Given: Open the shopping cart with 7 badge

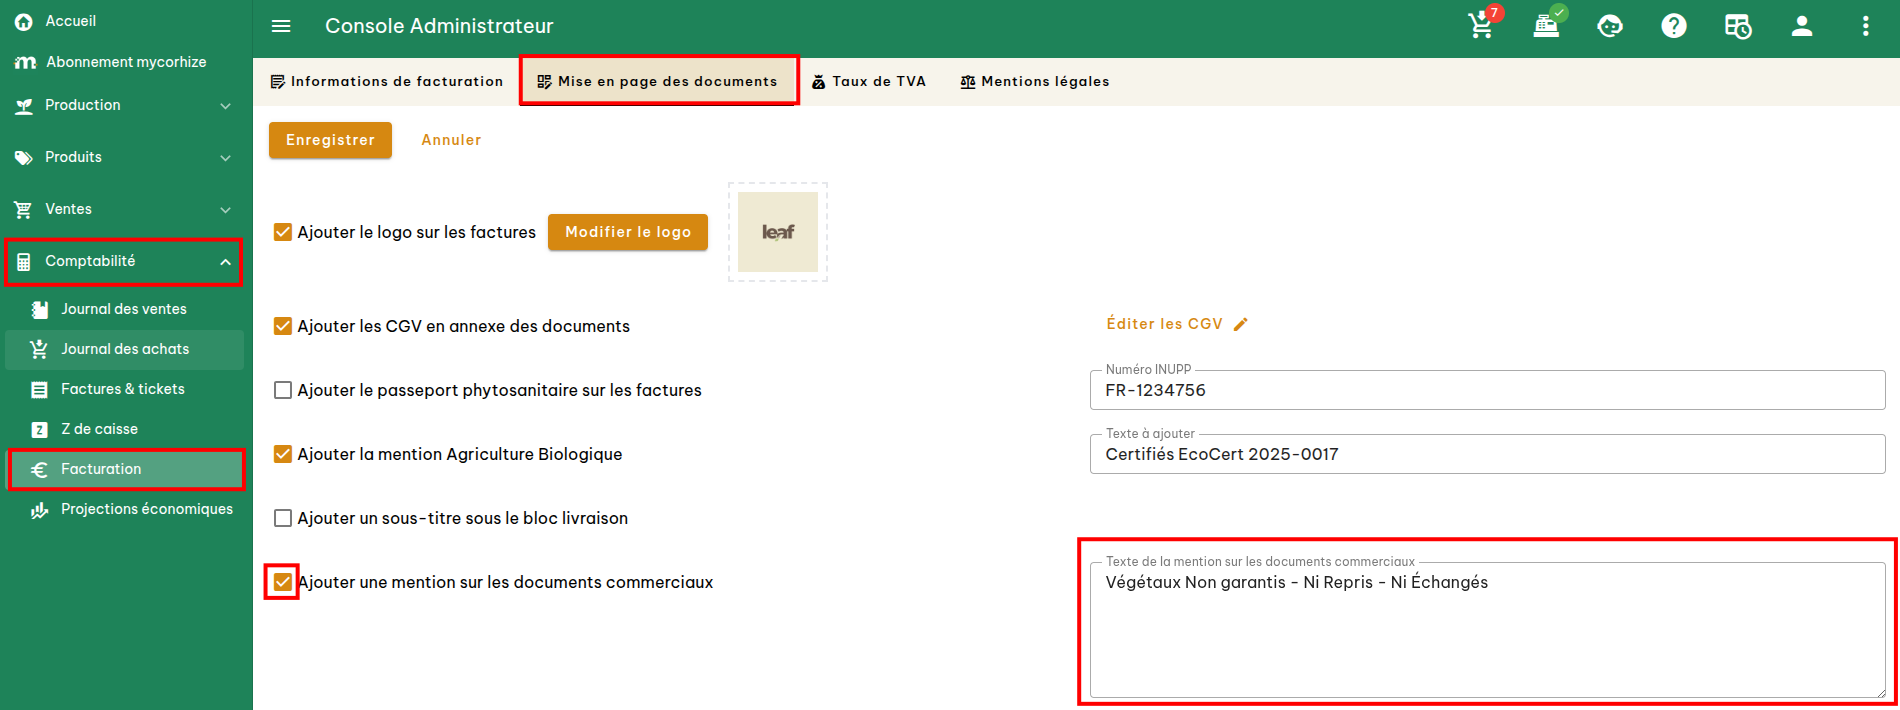Looking at the screenshot, I should point(1482,25).
